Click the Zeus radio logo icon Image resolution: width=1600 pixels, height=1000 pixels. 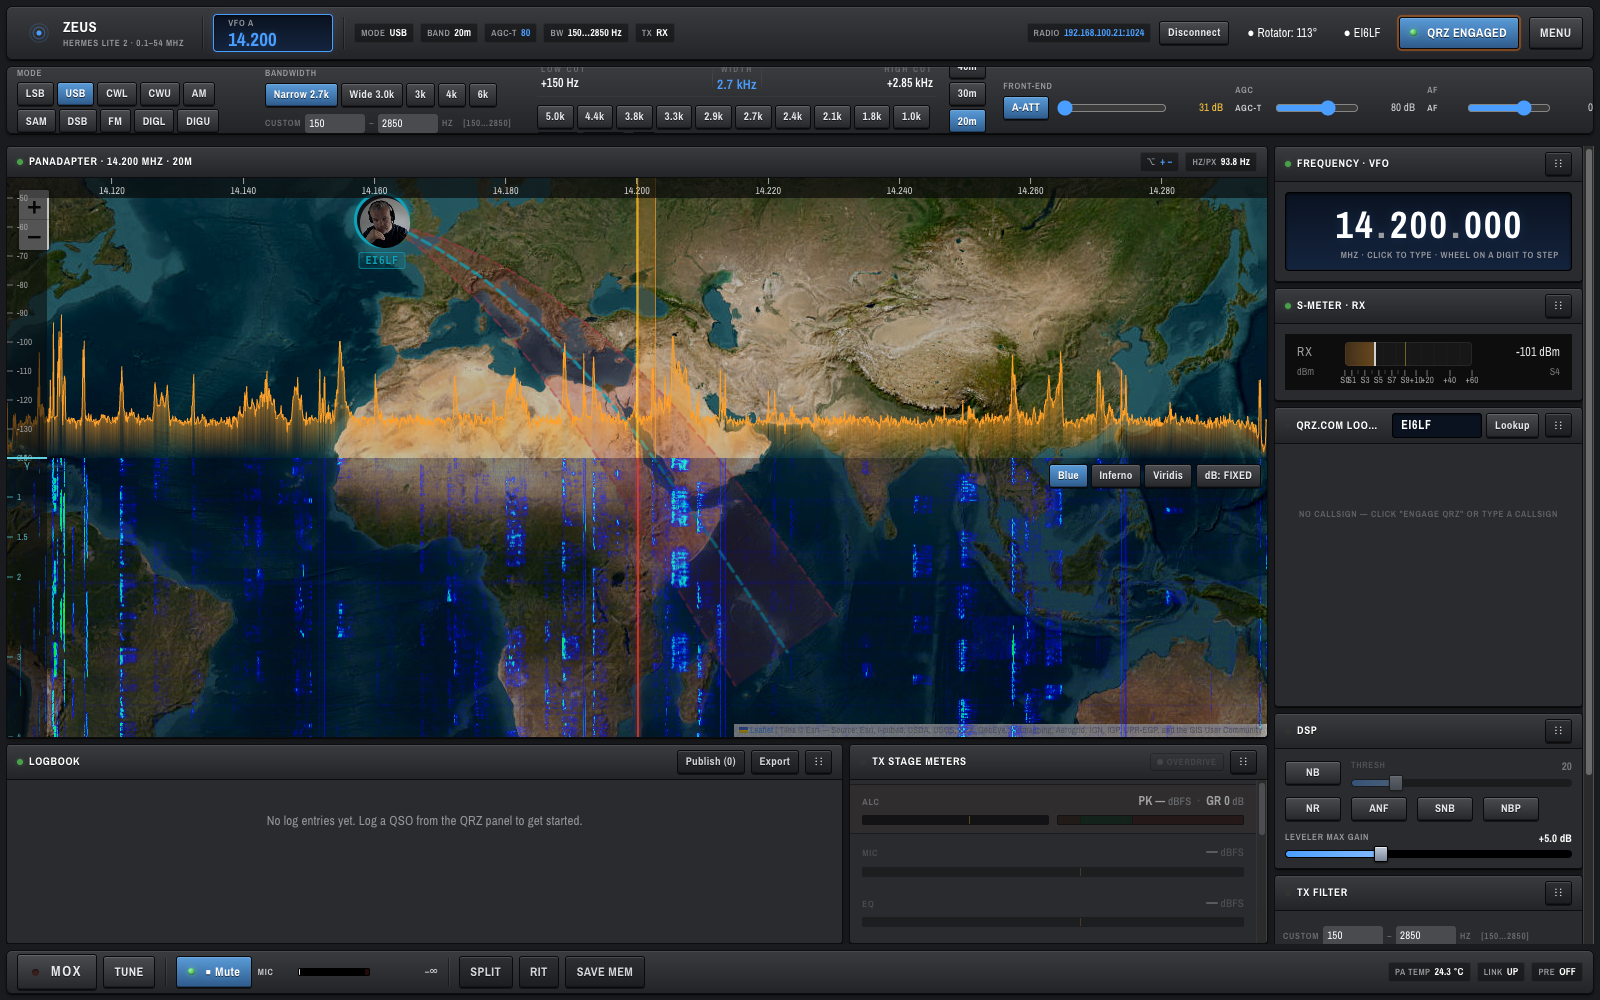(39, 33)
